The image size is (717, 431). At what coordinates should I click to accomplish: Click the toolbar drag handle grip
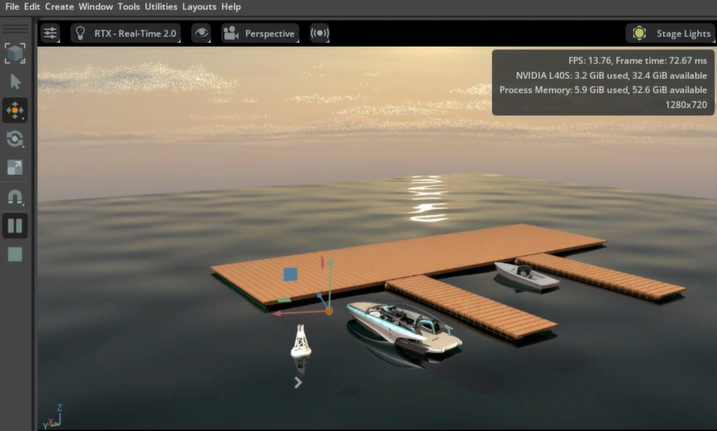point(15,29)
